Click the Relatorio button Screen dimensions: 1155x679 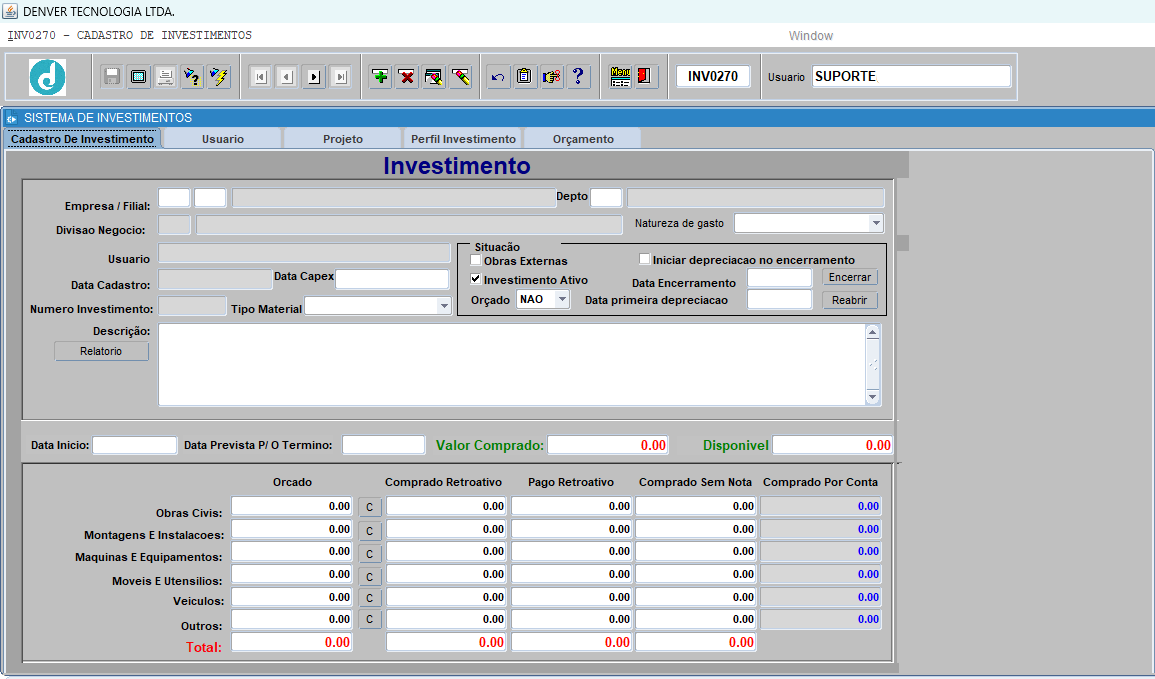(101, 351)
